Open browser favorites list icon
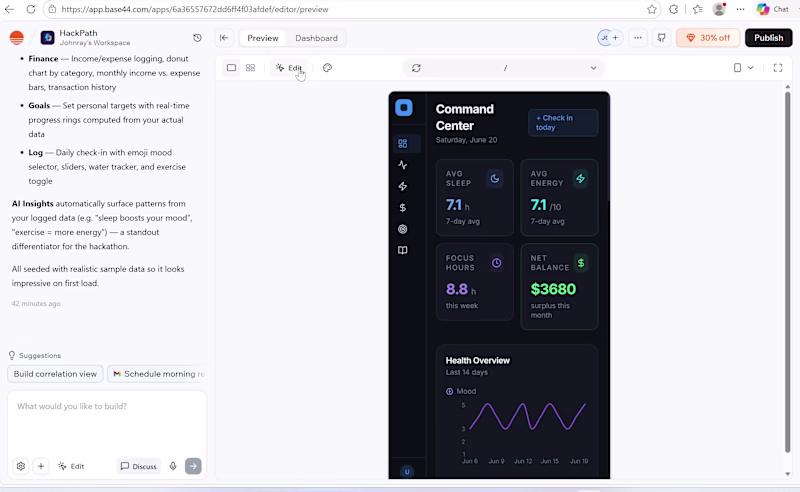The height and width of the screenshot is (492, 800). (x=697, y=9)
